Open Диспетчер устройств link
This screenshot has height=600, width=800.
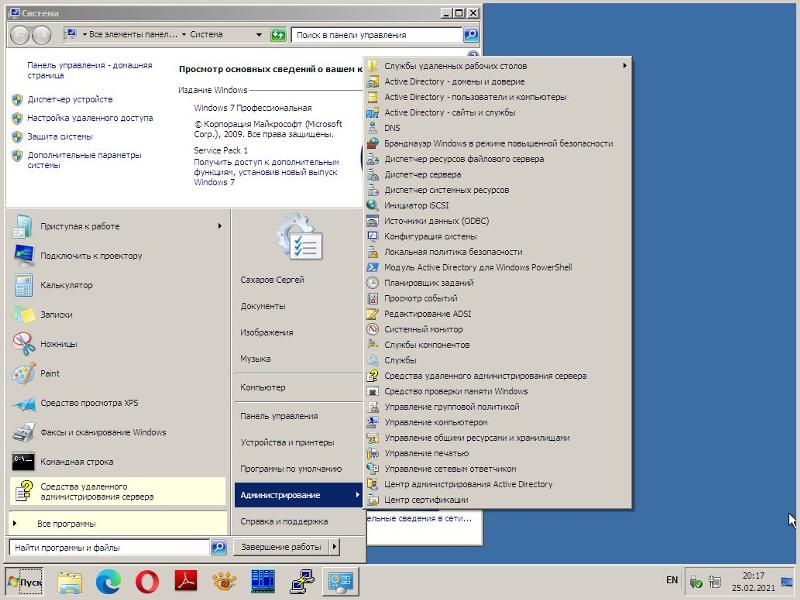pos(70,99)
